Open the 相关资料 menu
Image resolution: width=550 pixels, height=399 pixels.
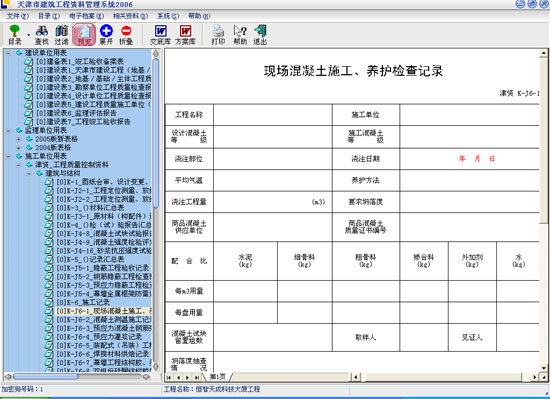pos(130,16)
